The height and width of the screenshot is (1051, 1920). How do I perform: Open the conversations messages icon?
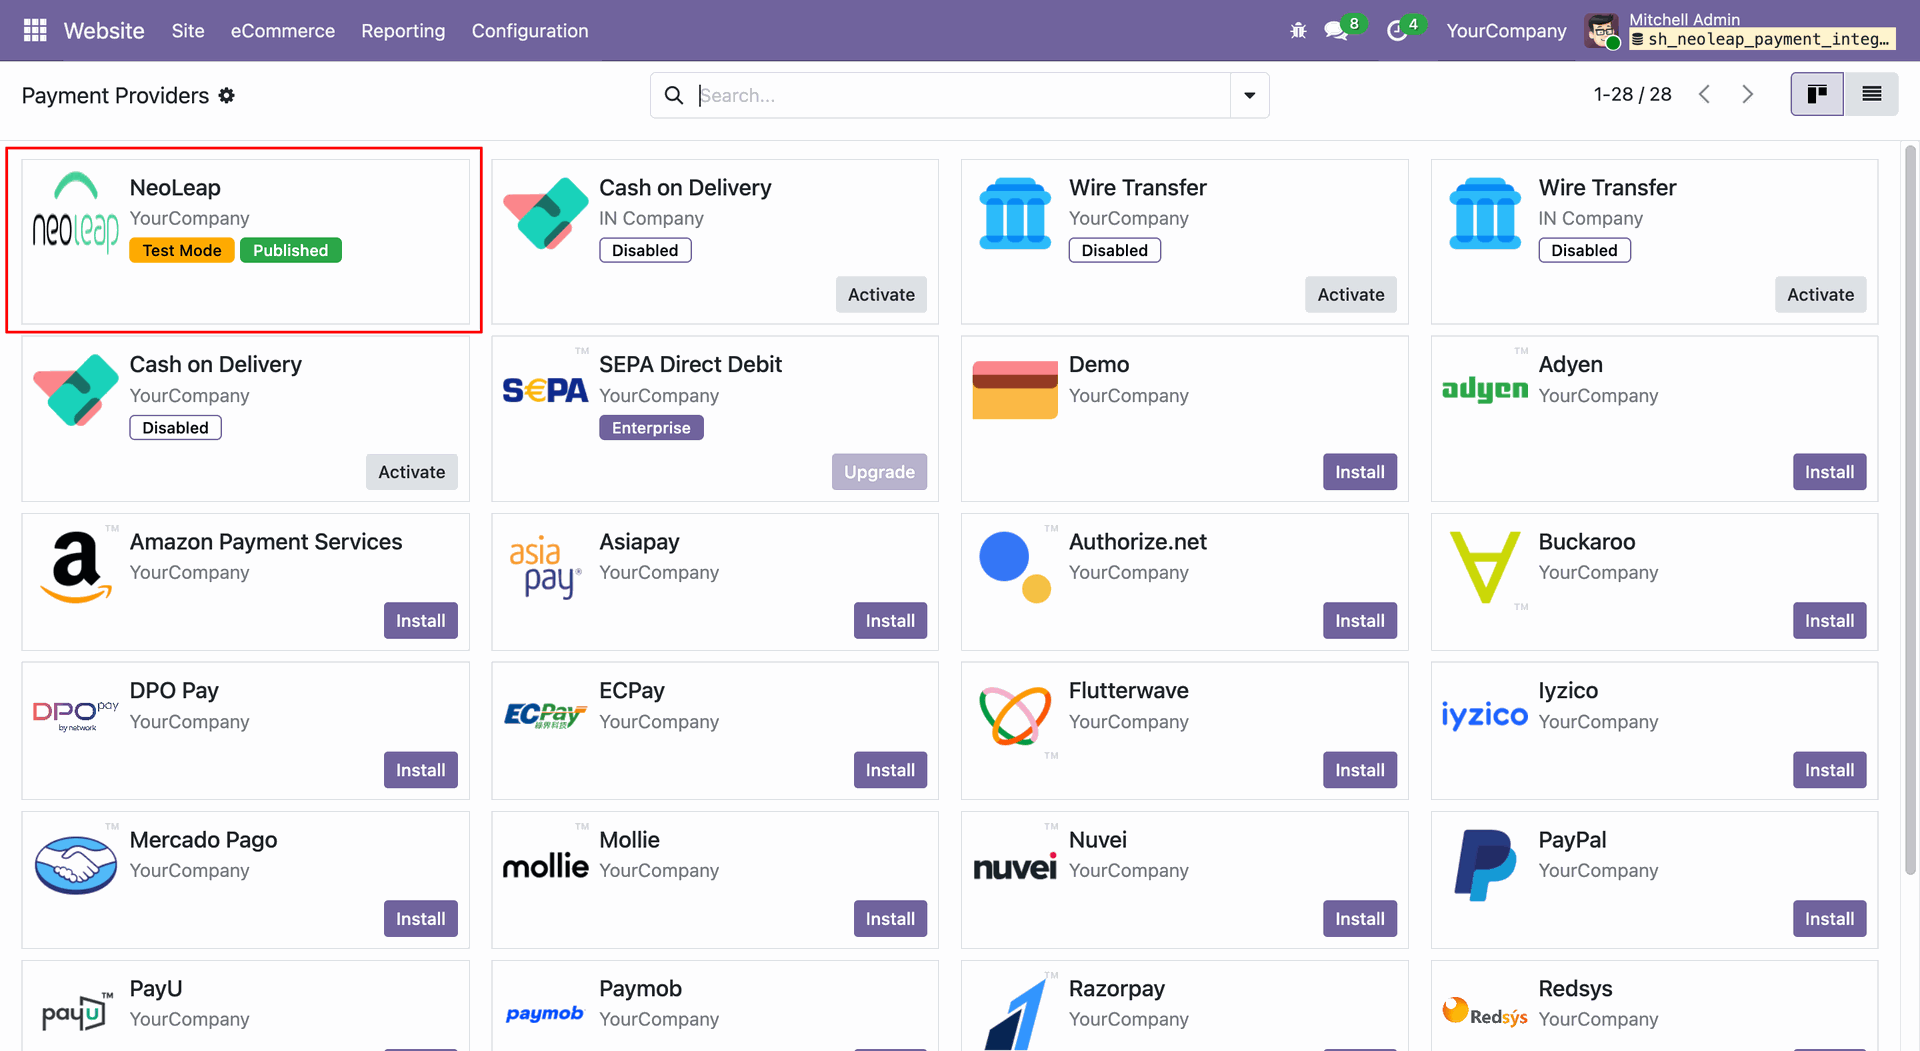pos(1336,31)
